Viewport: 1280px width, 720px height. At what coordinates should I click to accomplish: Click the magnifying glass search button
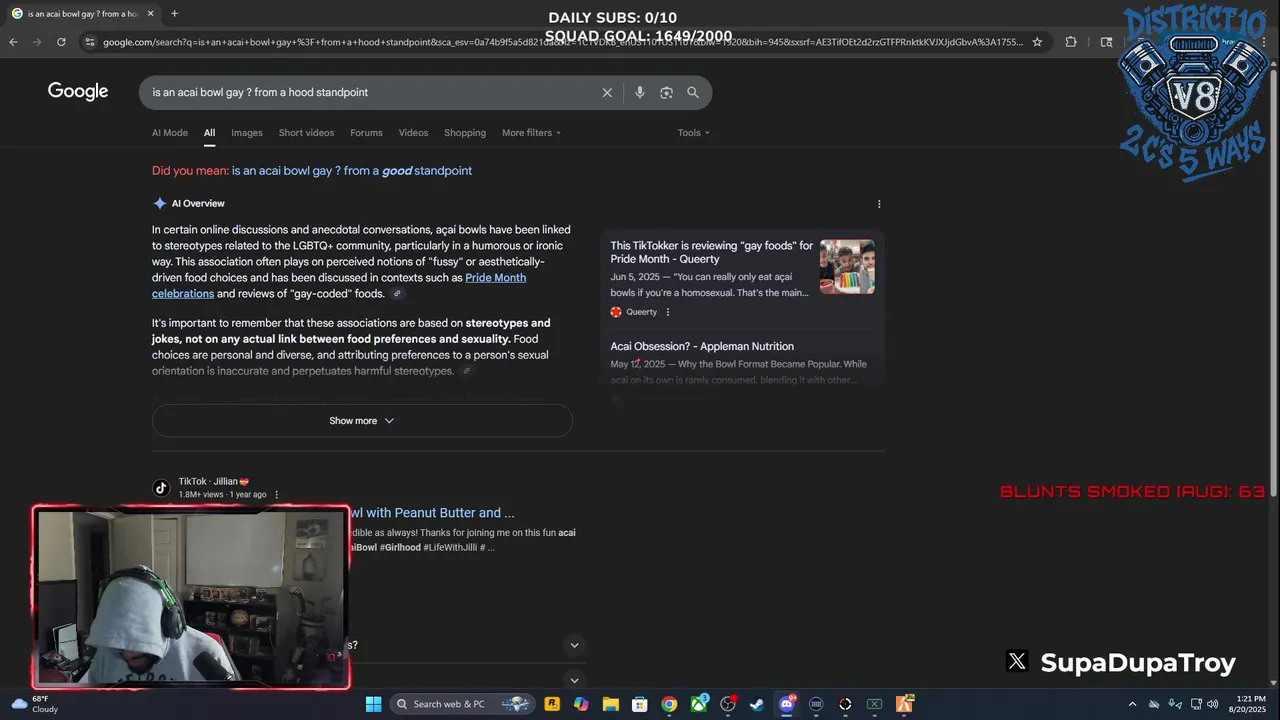[693, 92]
